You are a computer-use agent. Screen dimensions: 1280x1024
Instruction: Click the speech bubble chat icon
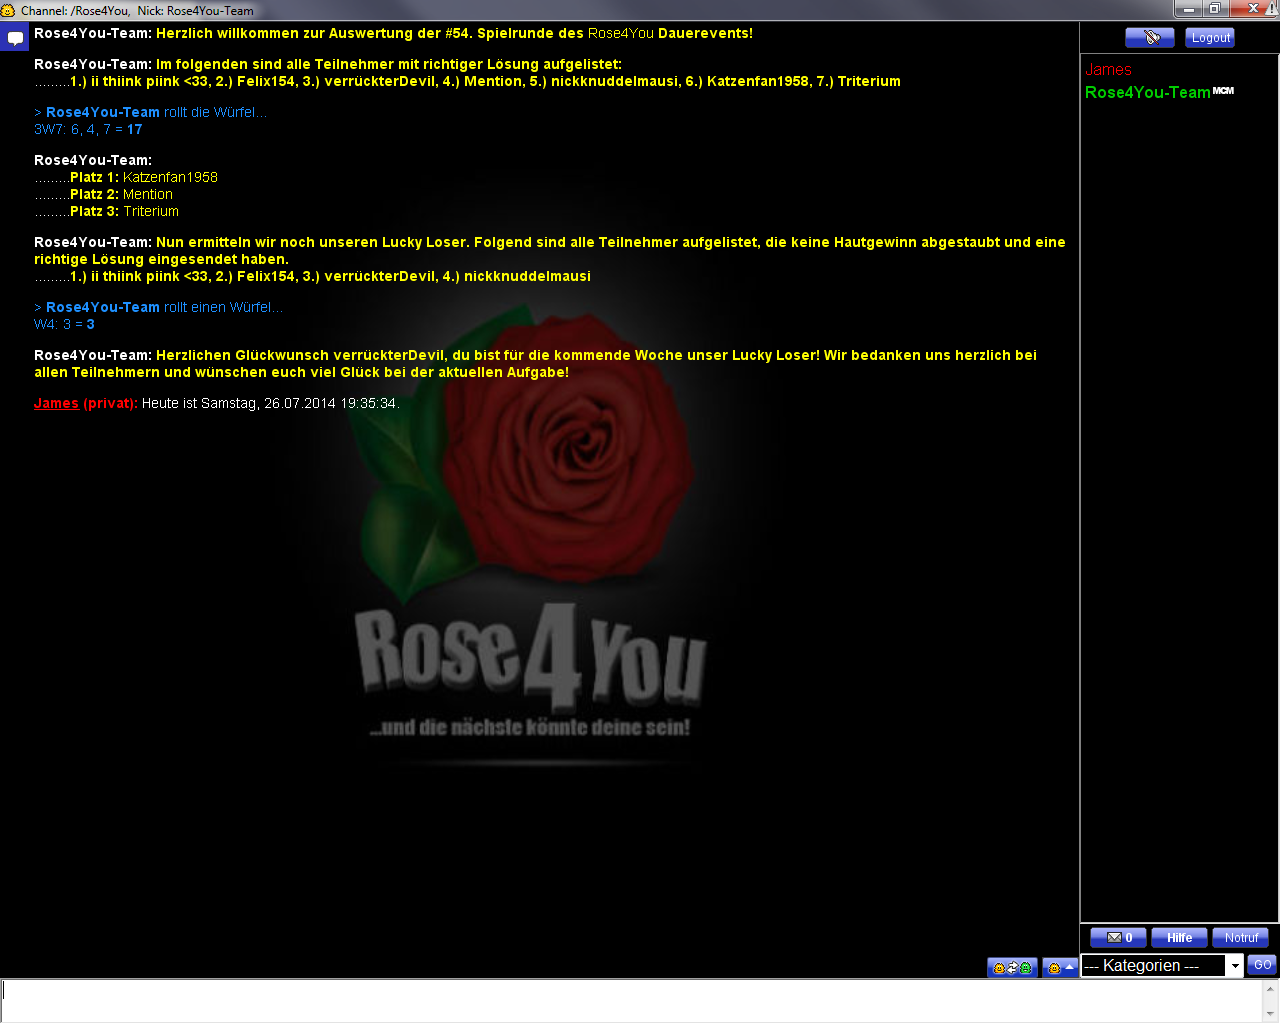[15, 39]
